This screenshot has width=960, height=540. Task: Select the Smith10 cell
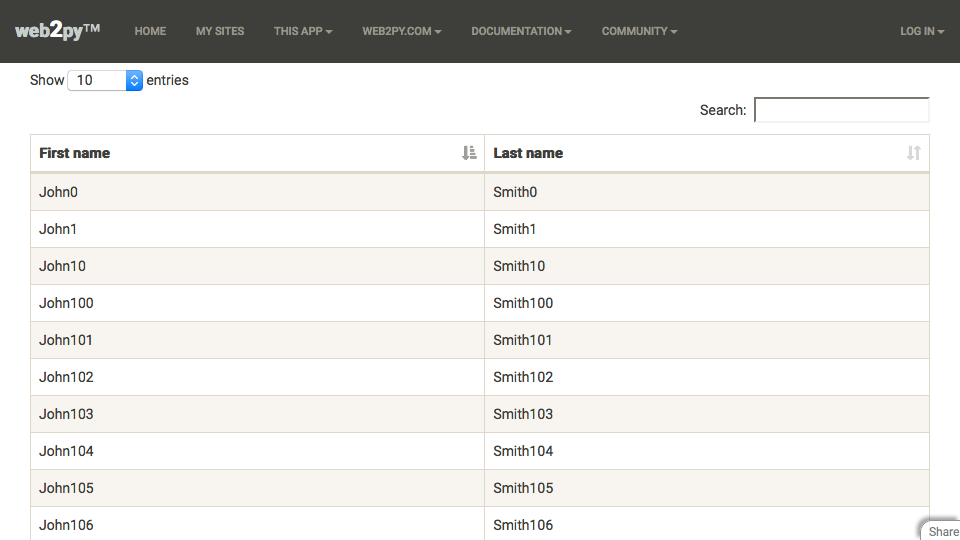707,266
